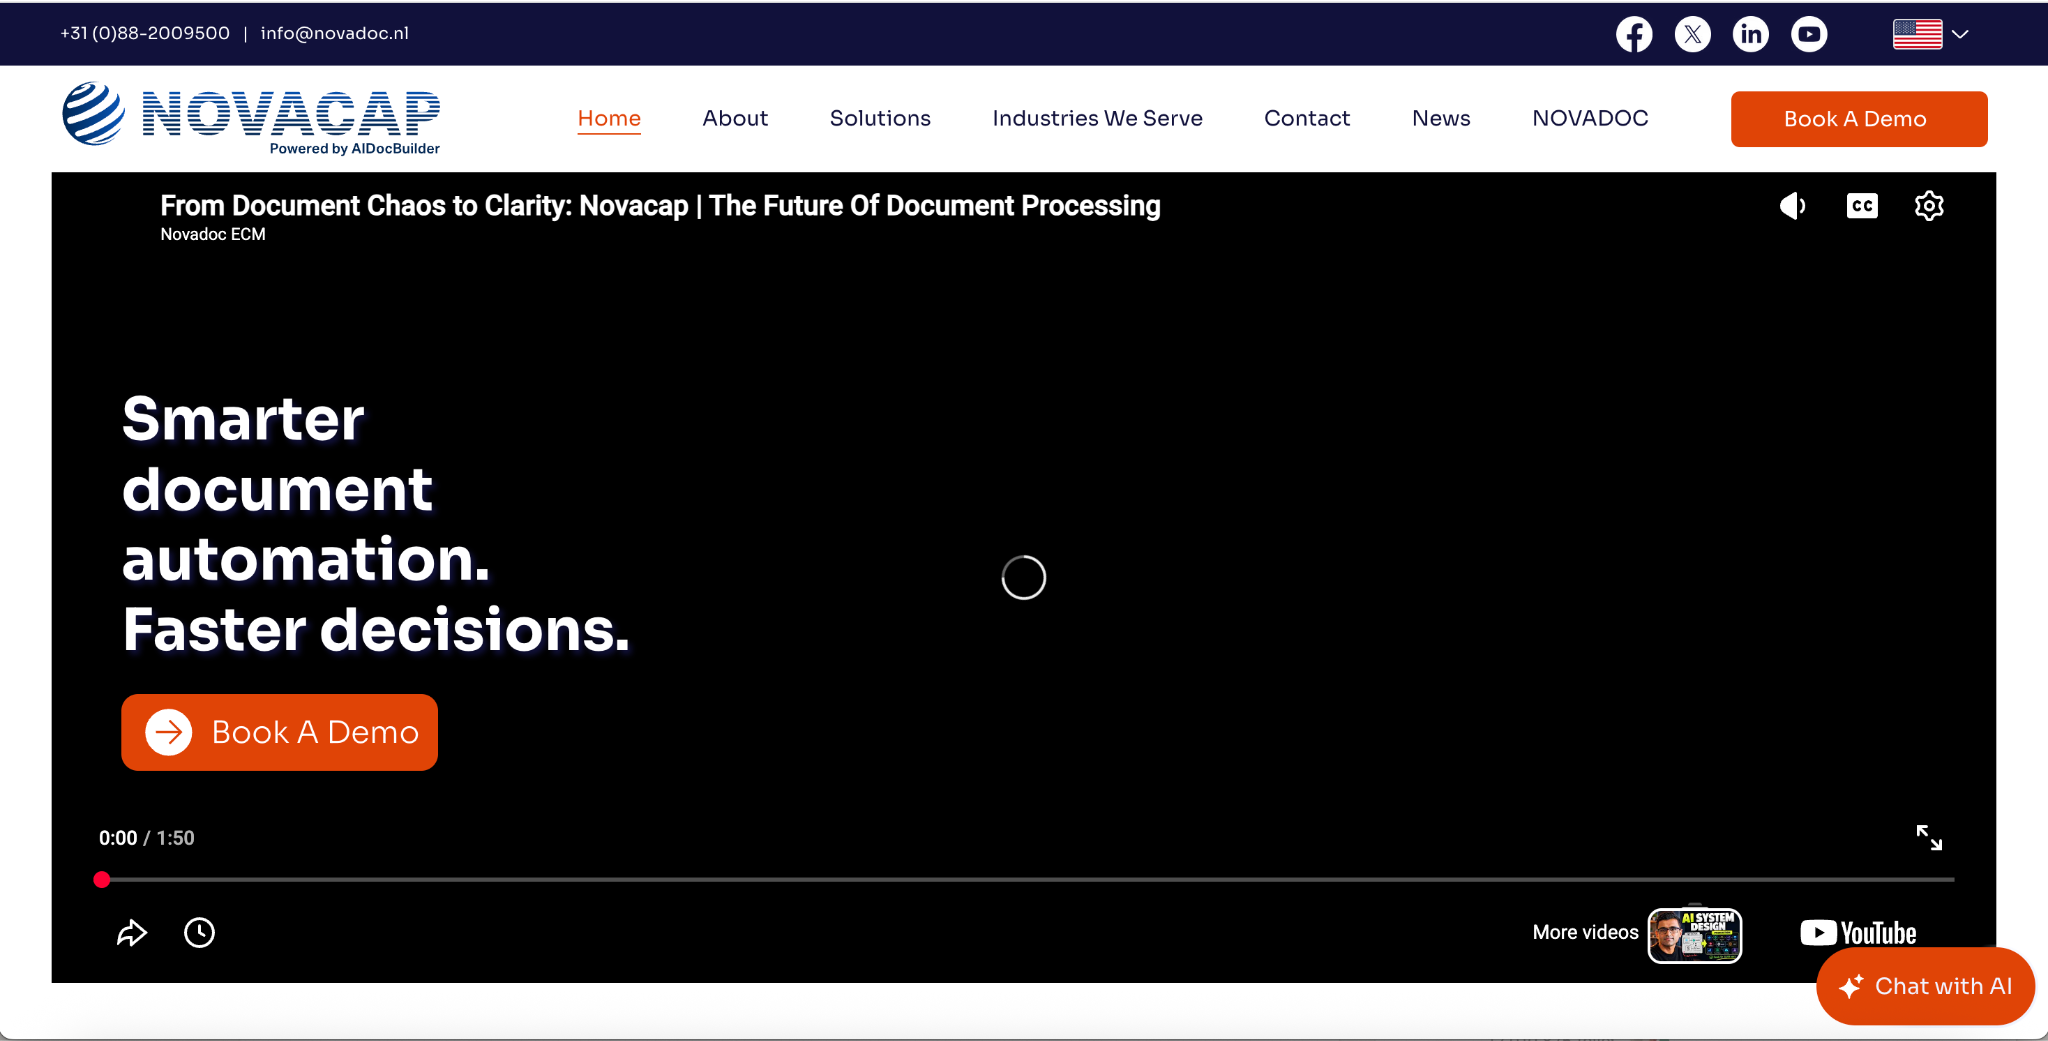
Task: Open the Solutions menu item
Action: (880, 118)
